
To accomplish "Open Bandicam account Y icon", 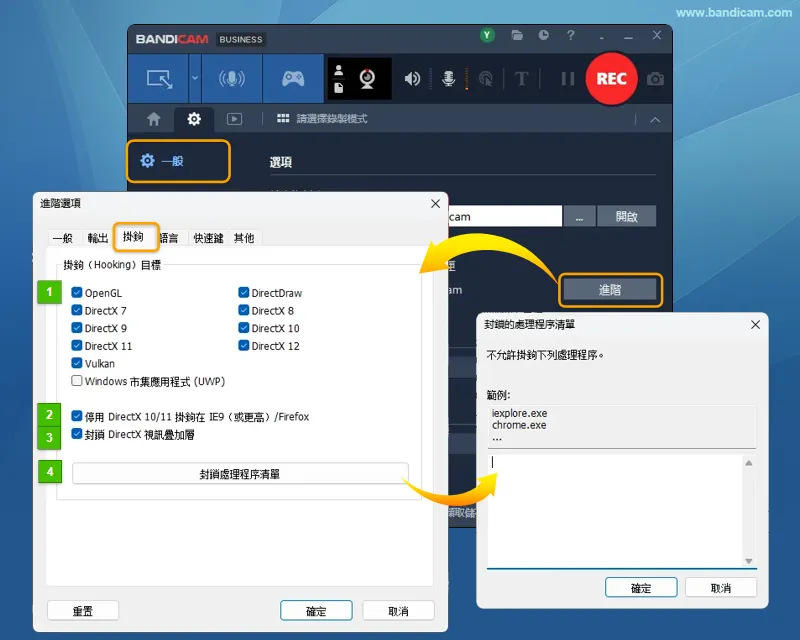I will tap(487, 35).
